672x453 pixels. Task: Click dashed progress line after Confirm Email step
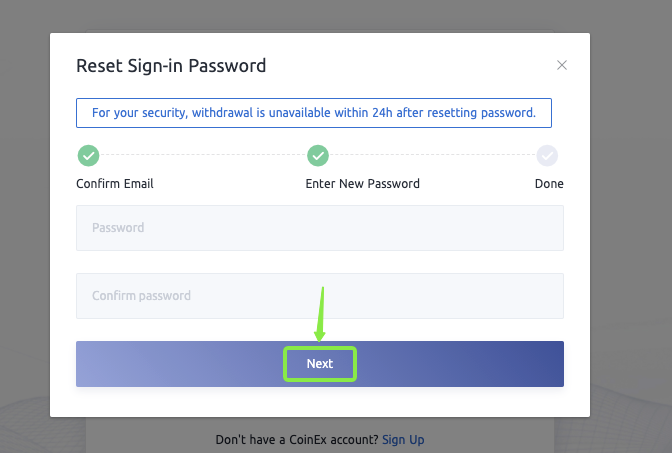pos(200,155)
